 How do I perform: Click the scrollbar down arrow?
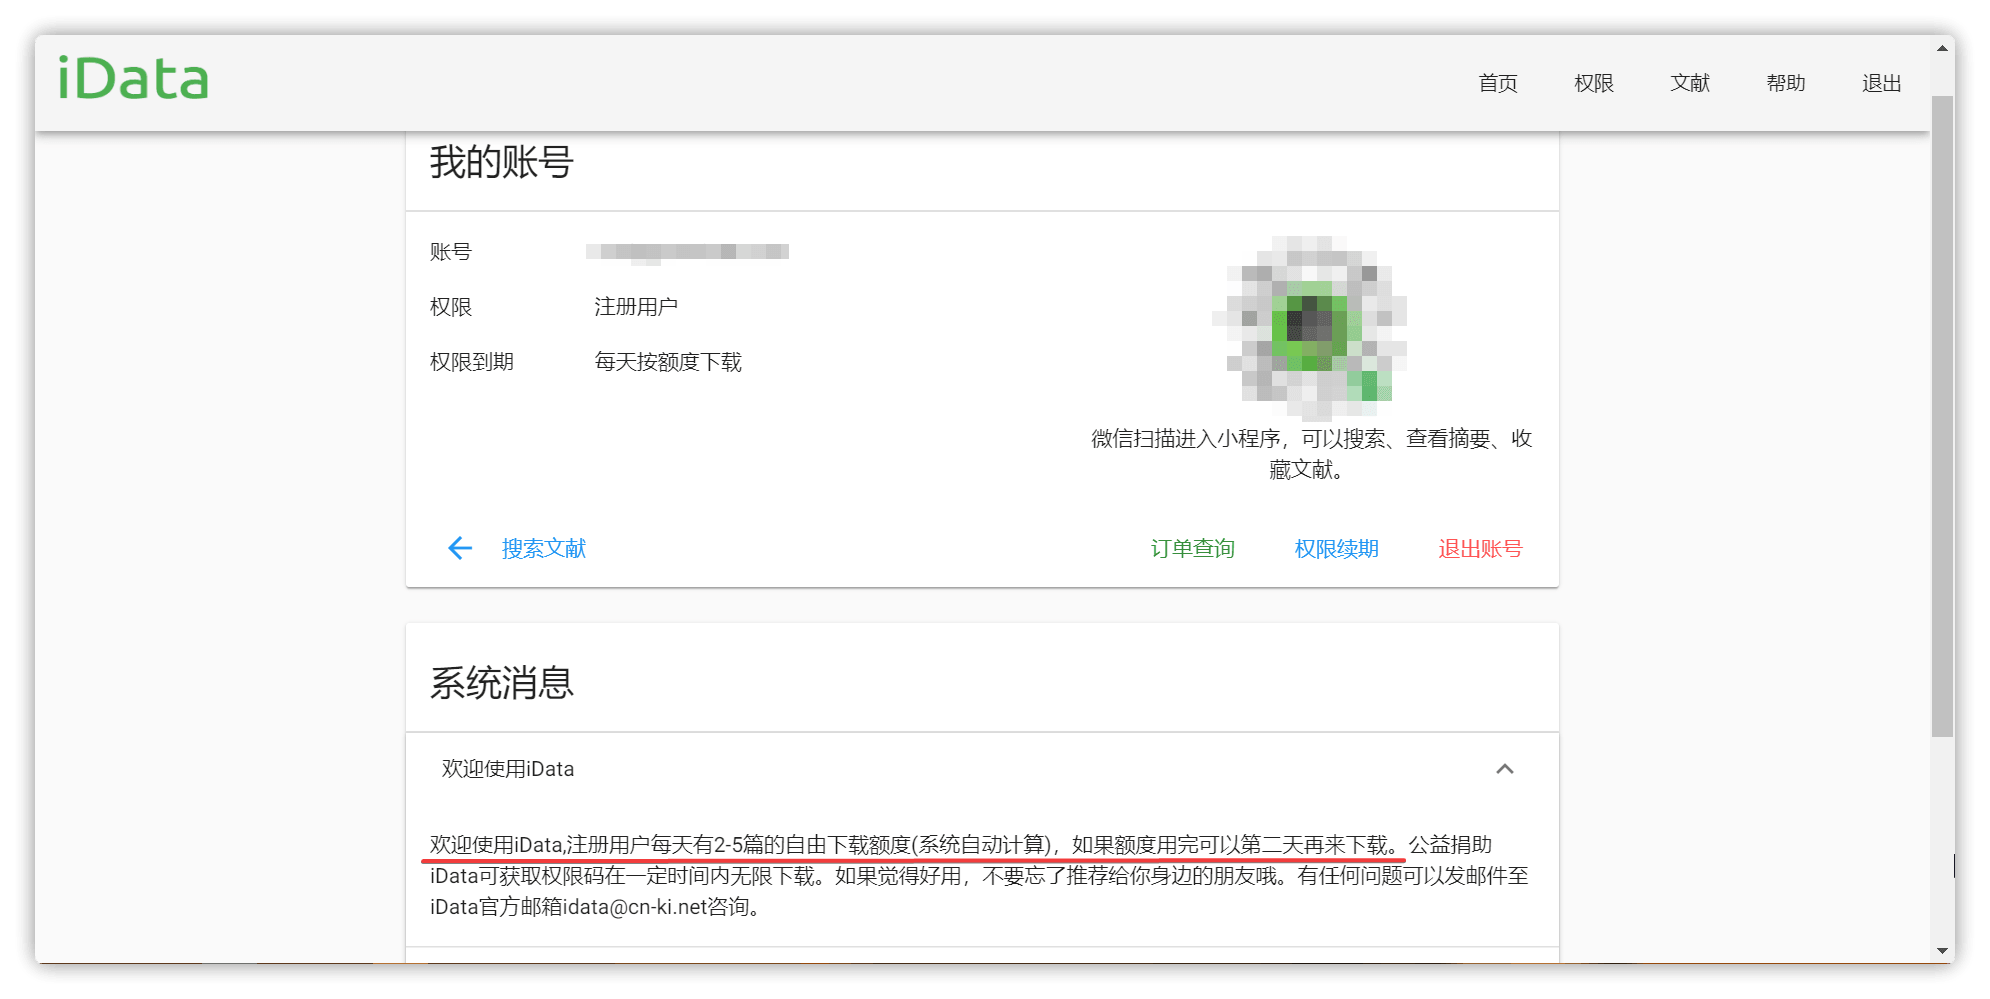(1942, 951)
